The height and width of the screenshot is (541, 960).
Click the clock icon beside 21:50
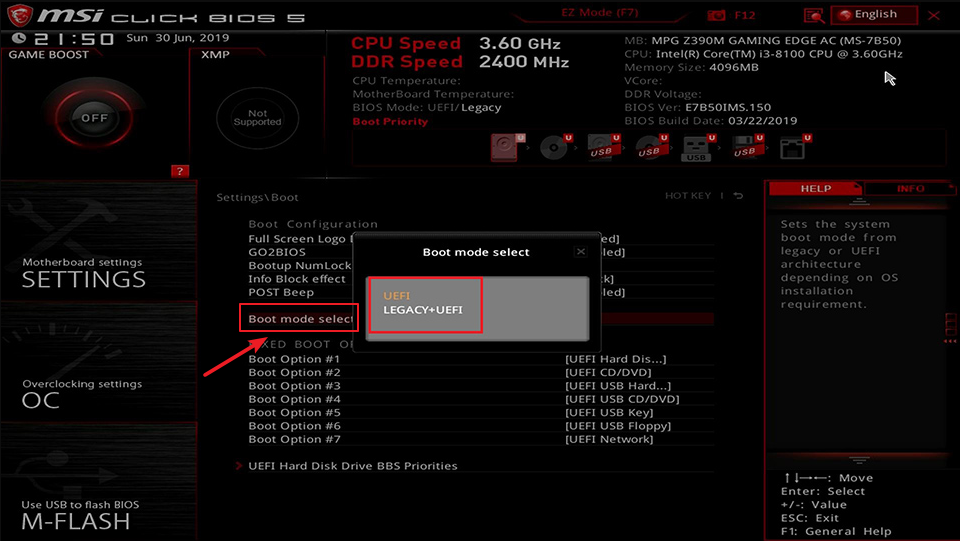tap(19, 39)
